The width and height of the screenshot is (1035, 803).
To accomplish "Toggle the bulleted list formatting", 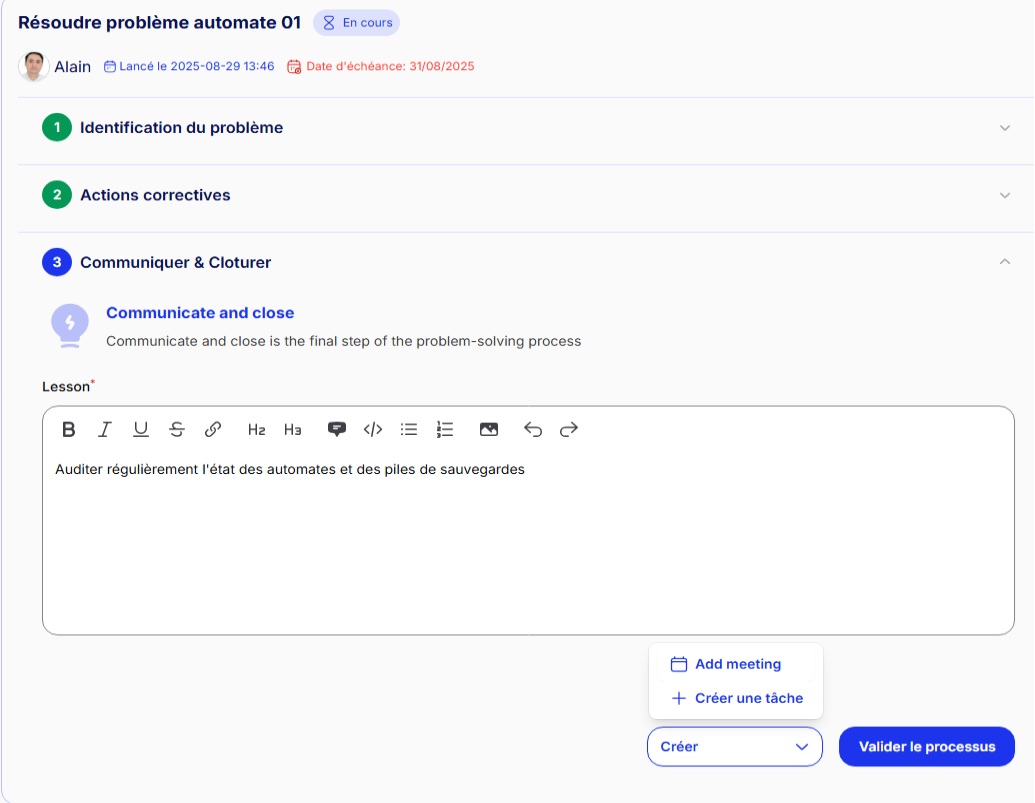I will [407, 429].
